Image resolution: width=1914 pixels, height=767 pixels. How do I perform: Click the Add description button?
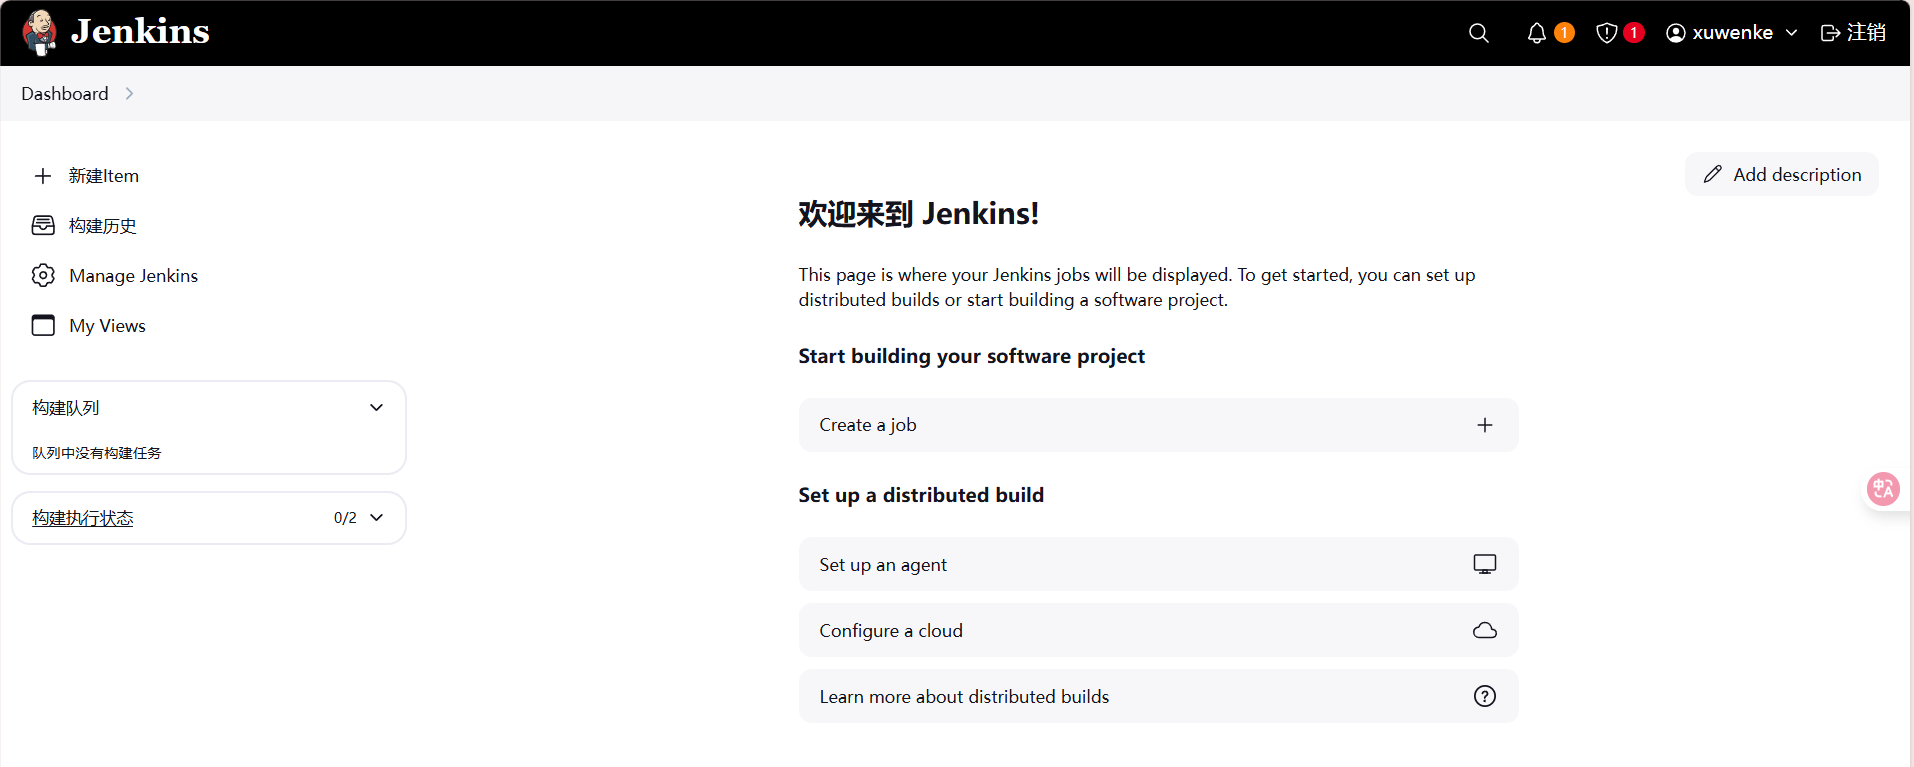[x=1781, y=174]
